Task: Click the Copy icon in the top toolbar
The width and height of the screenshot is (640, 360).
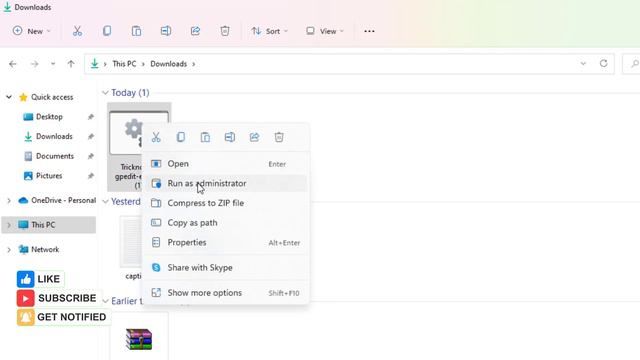Action: [x=107, y=31]
